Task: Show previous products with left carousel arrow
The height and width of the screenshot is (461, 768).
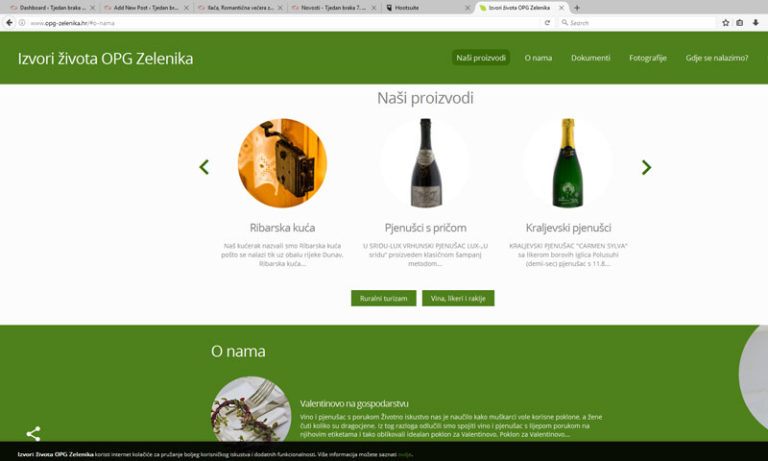Action: (x=204, y=167)
